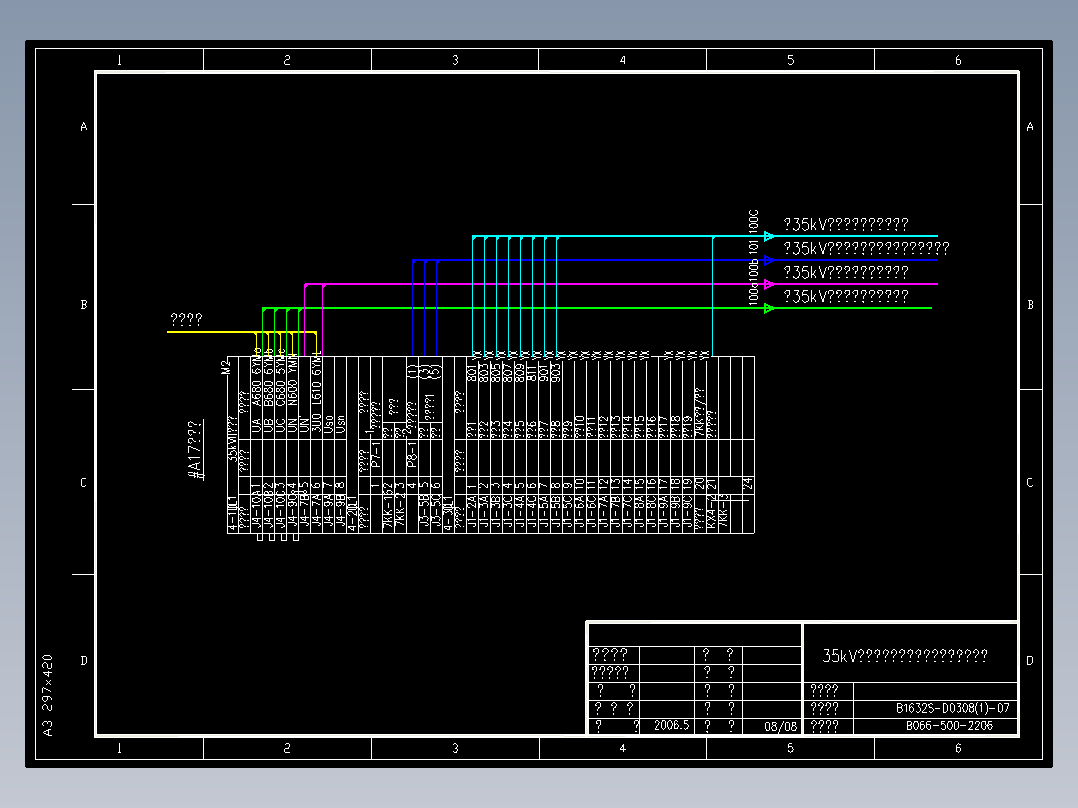Select terminal wire number 809
This screenshot has height=808, width=1078.
(x=520, y=373)
